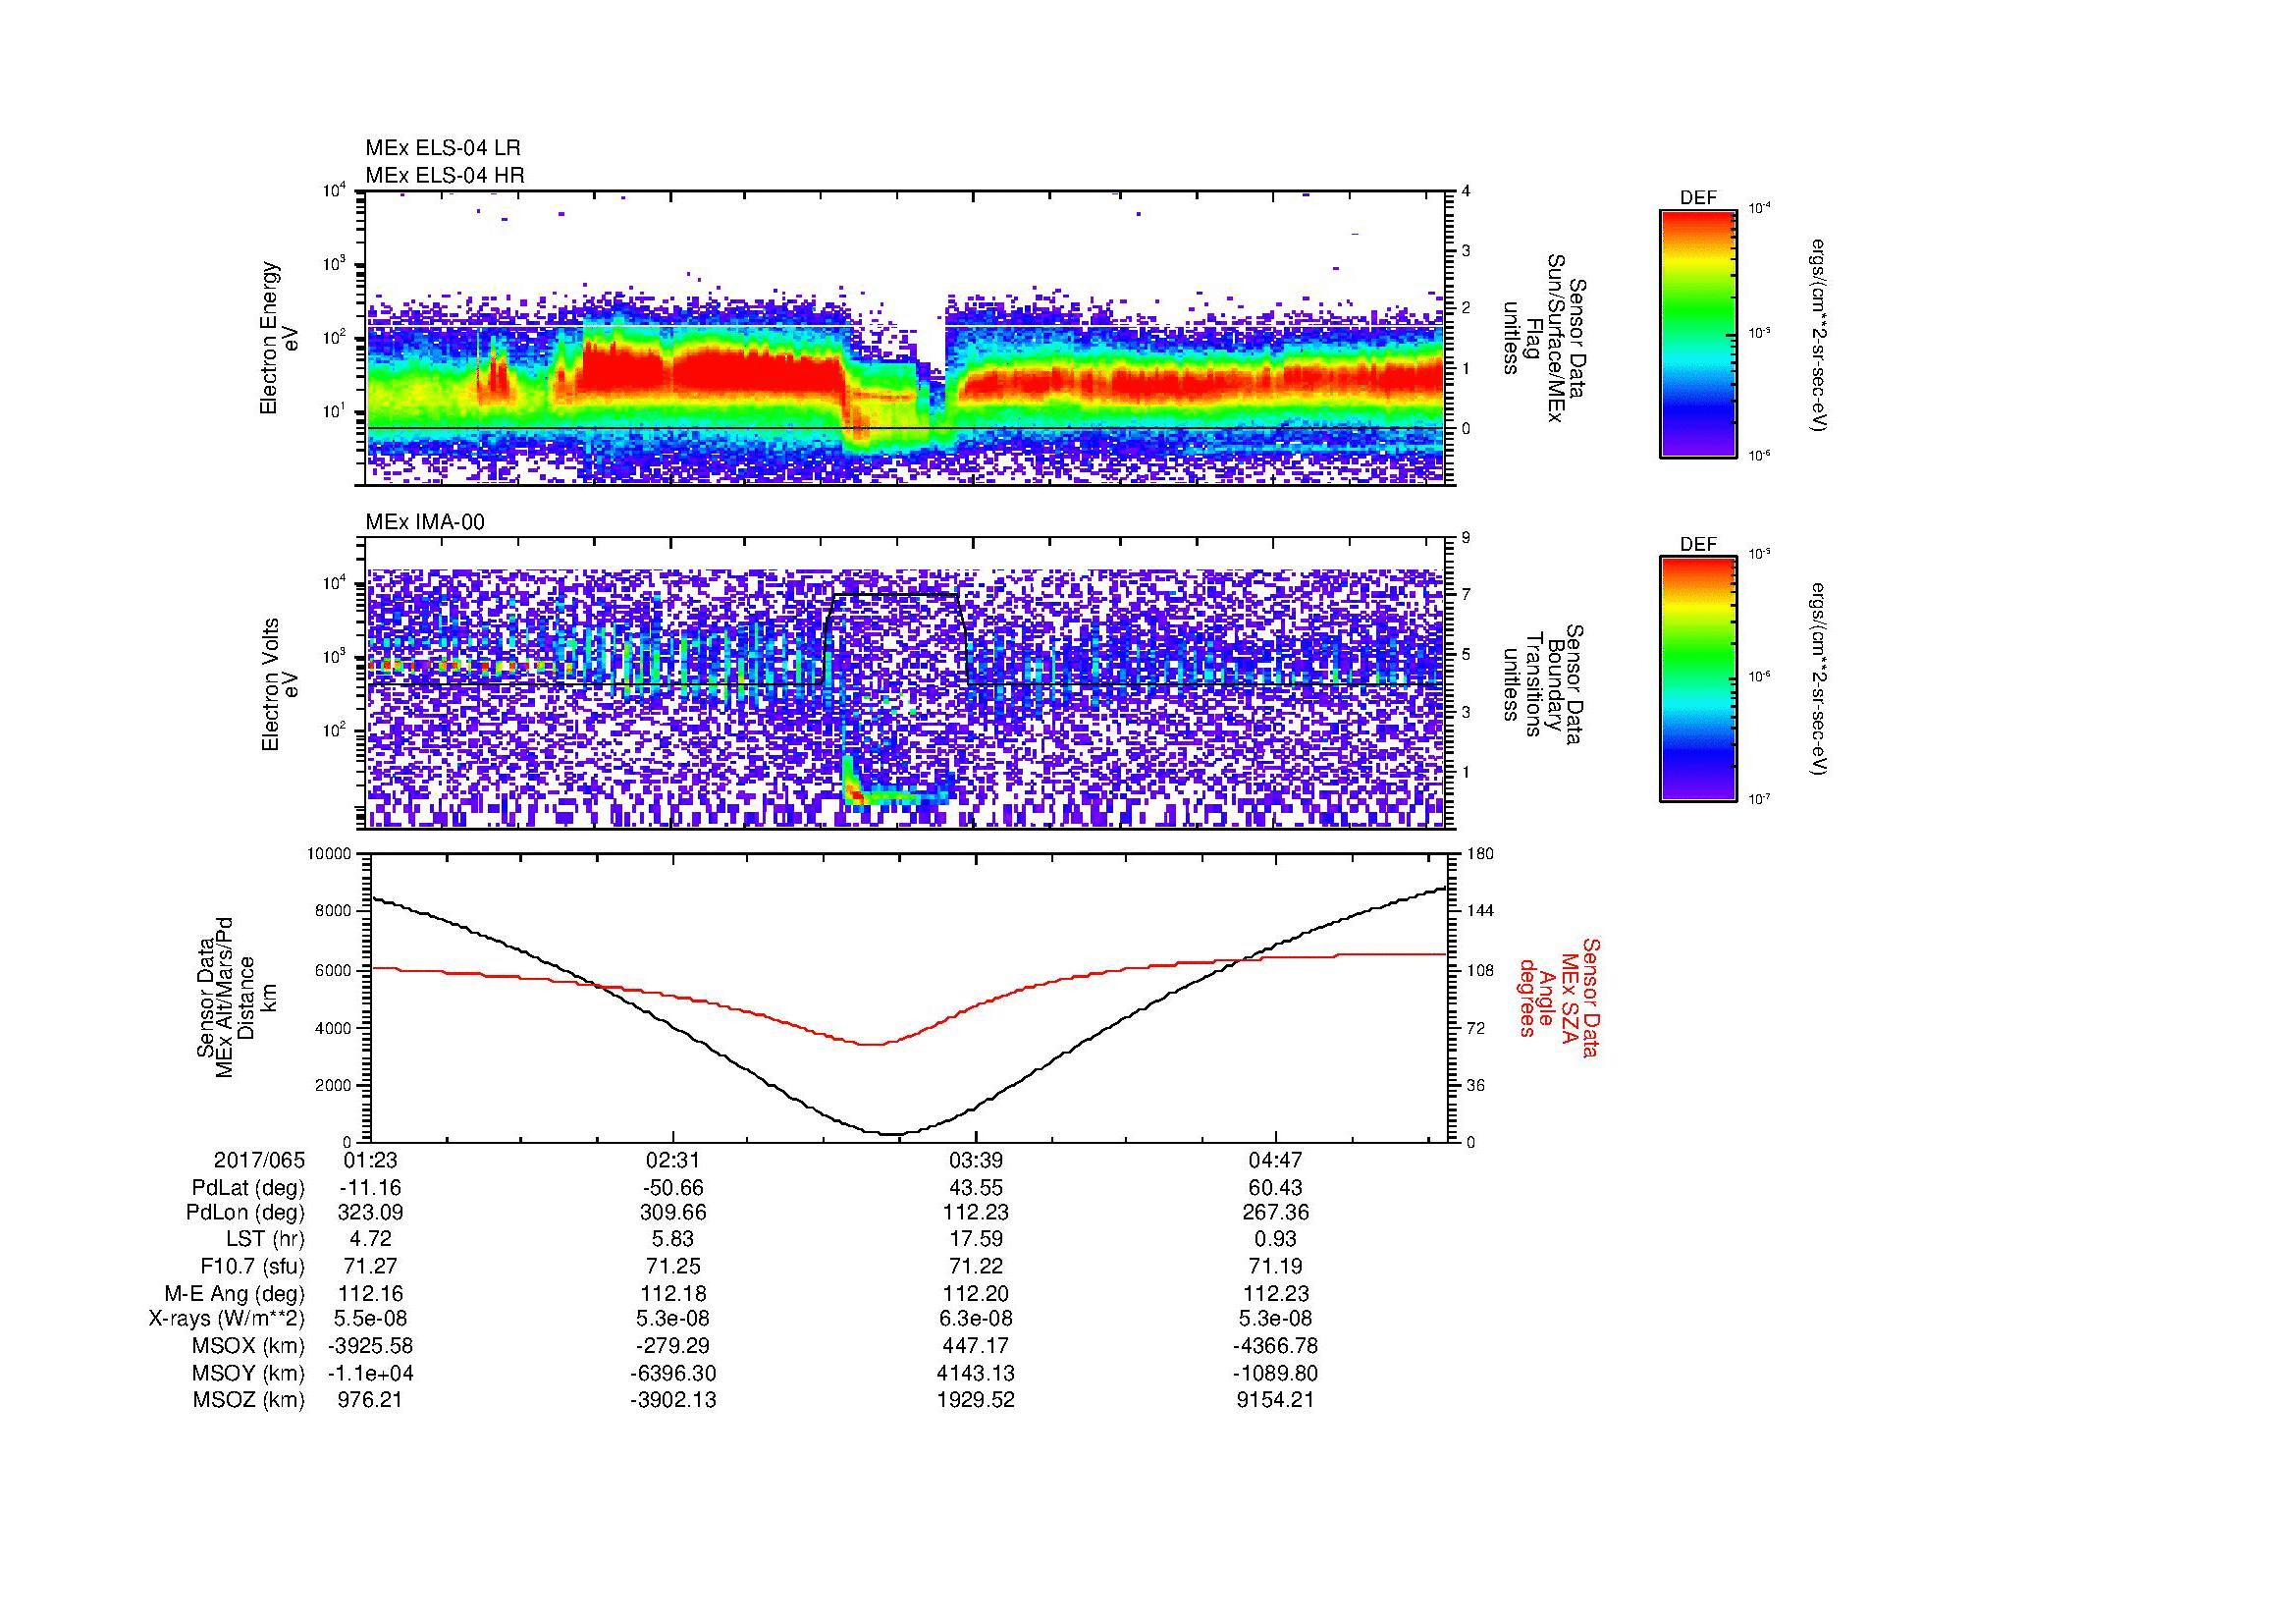
Task: Click the LST value 17.59
Action: tap(976, 1239)
